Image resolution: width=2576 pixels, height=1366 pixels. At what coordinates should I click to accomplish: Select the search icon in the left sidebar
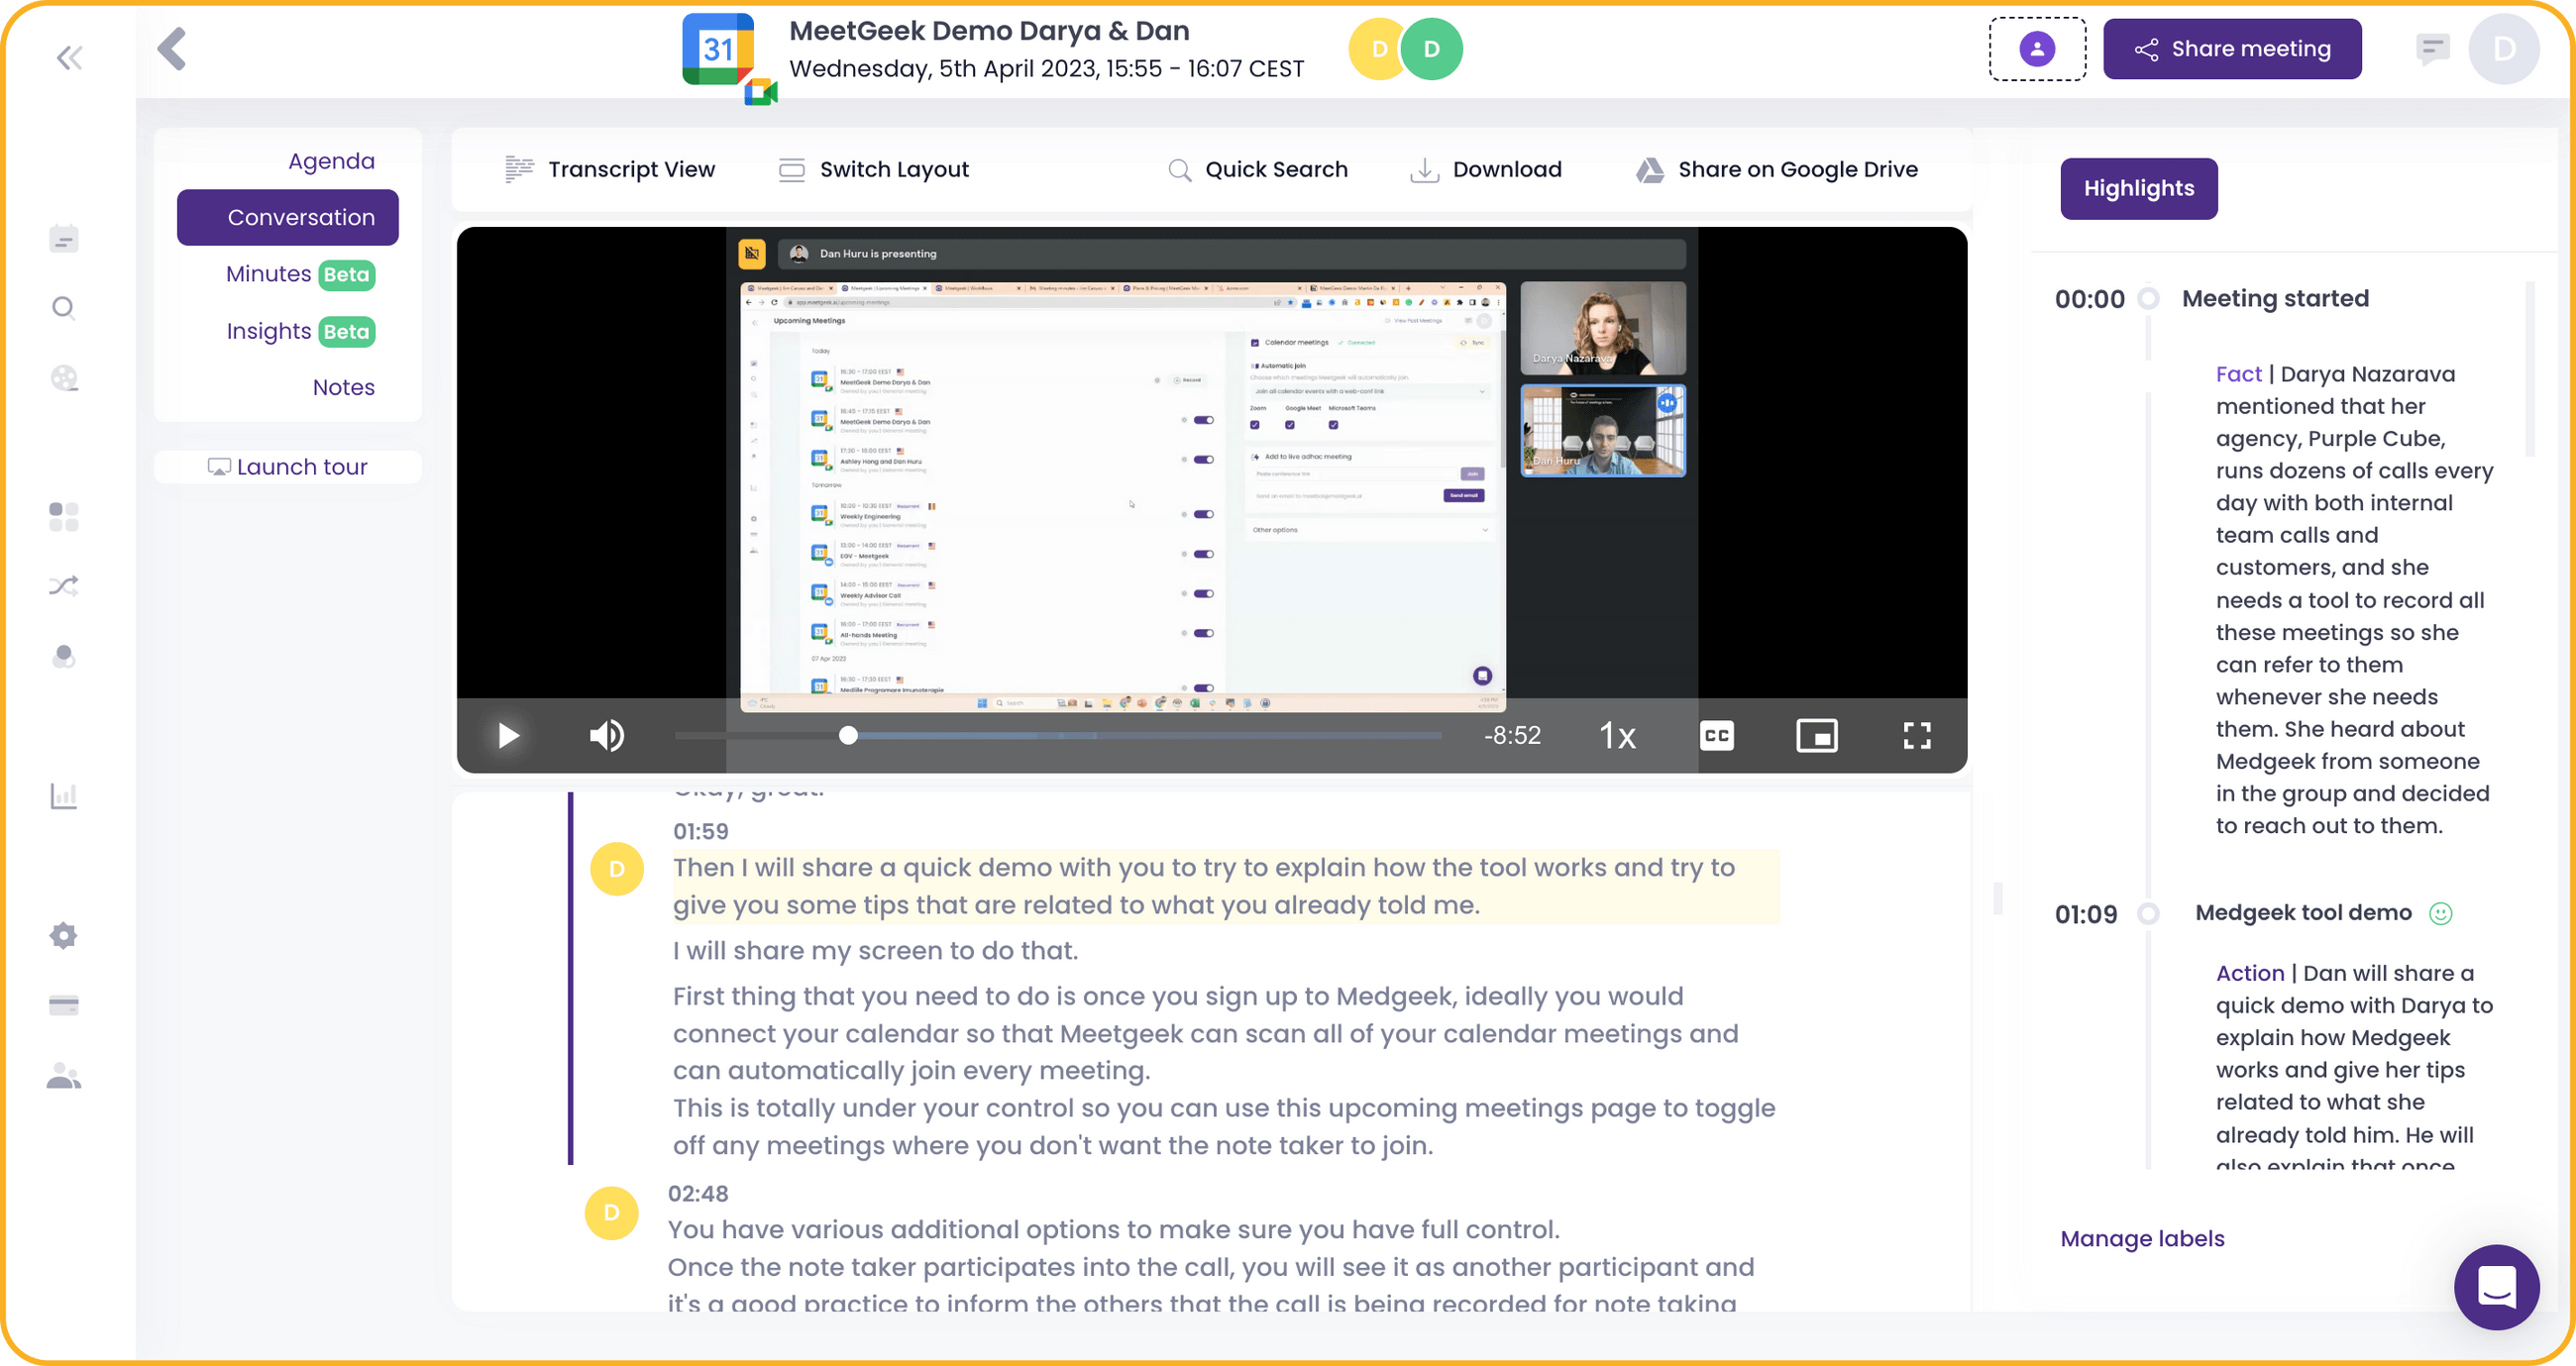coord(63,308)
